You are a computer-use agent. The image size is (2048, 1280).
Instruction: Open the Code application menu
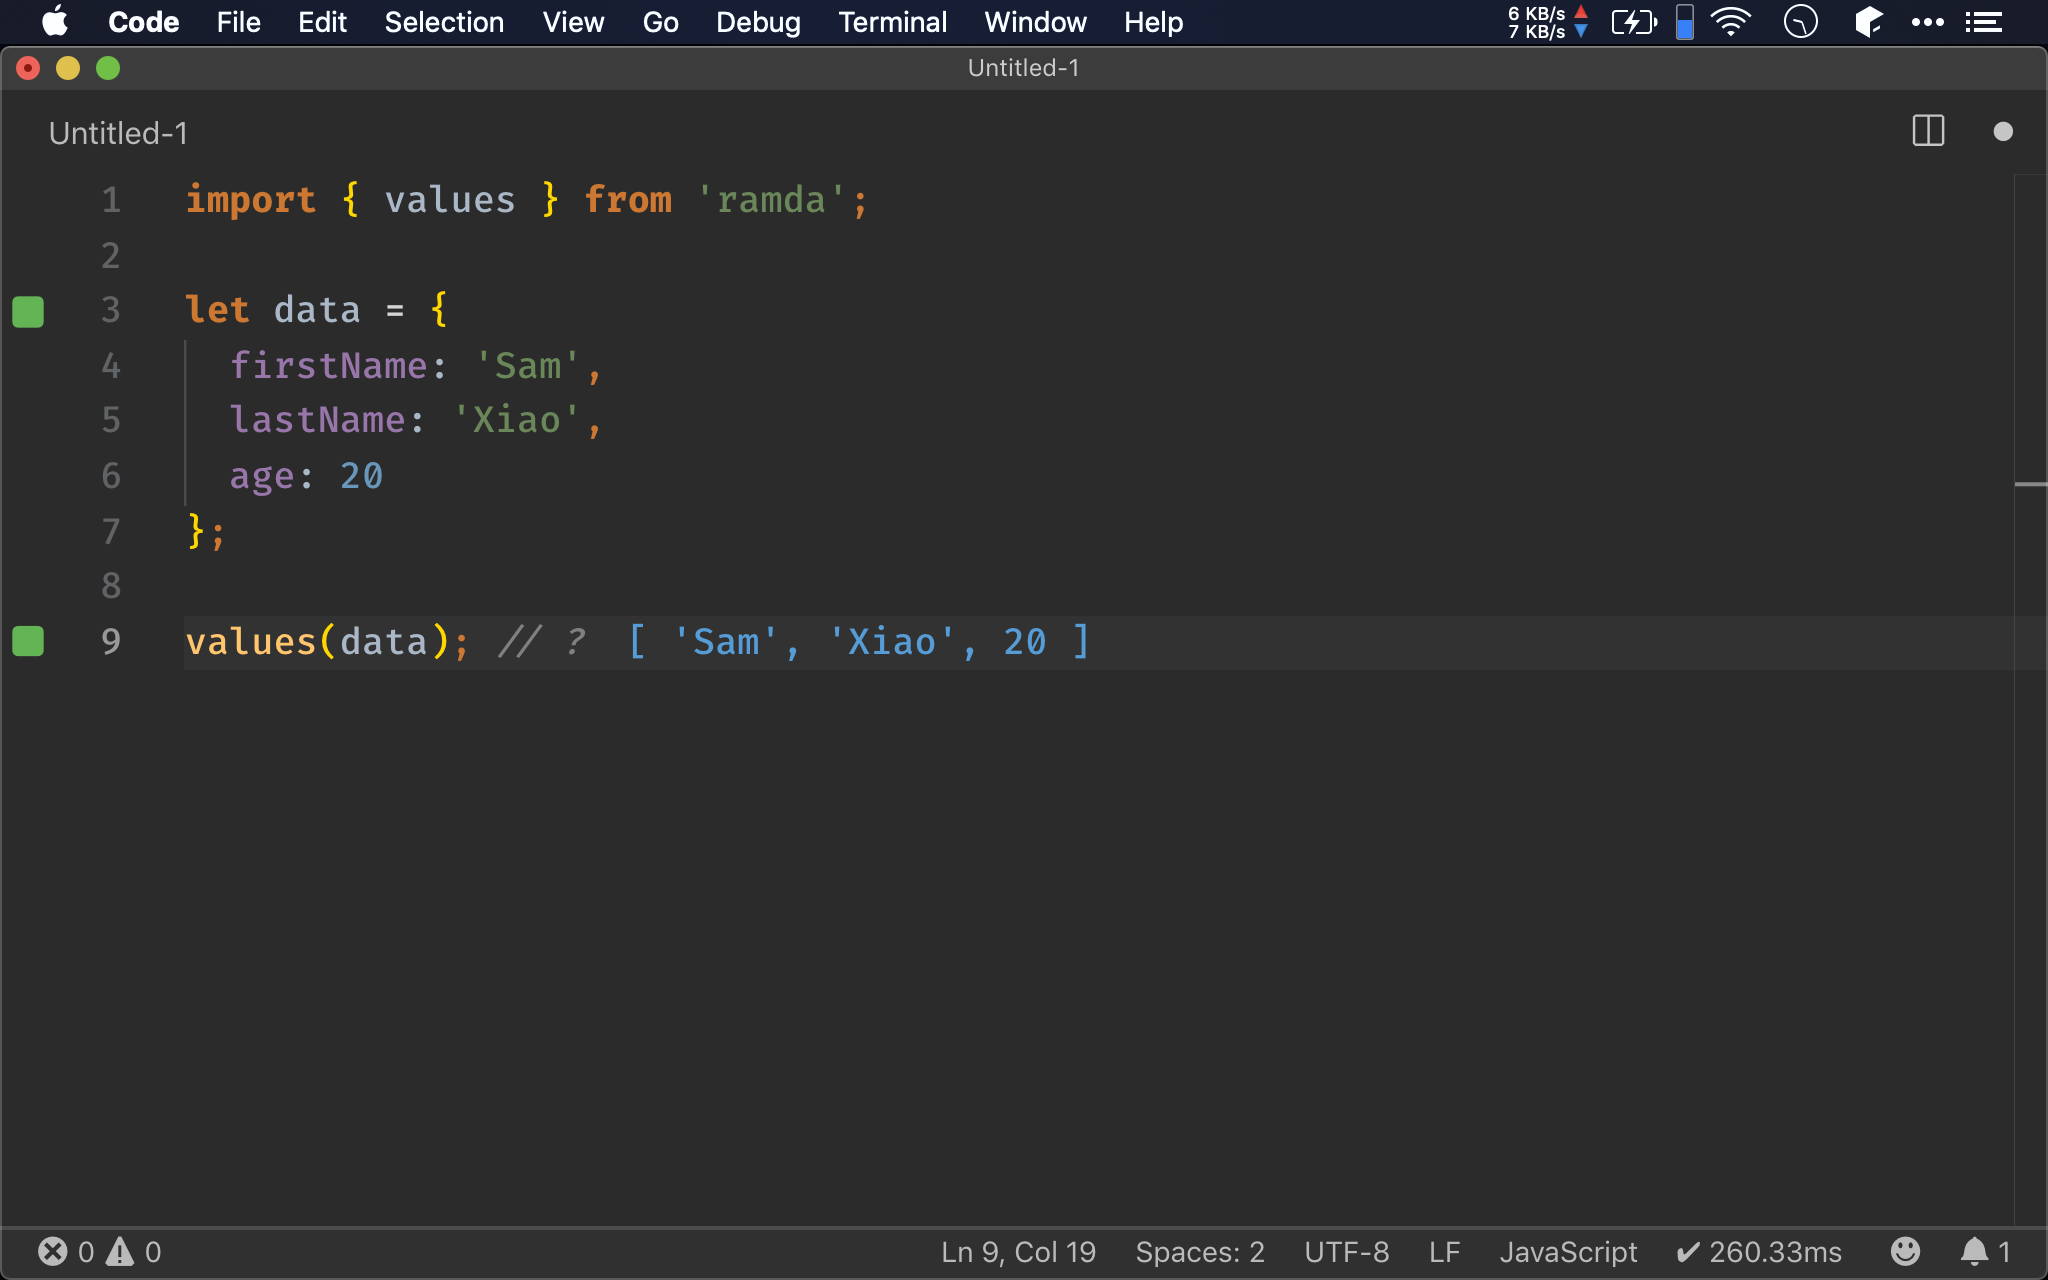point(143,22)
